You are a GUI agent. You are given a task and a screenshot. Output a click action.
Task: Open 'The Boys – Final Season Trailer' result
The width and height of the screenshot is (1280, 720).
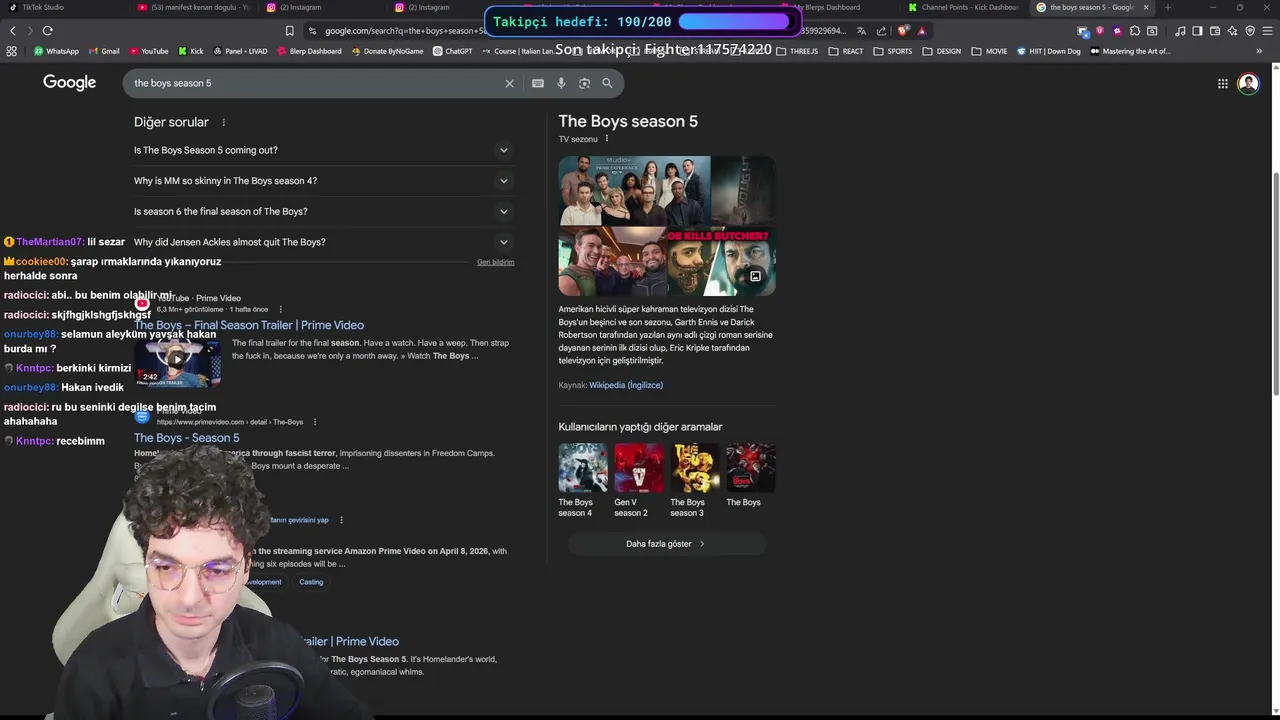249,325
